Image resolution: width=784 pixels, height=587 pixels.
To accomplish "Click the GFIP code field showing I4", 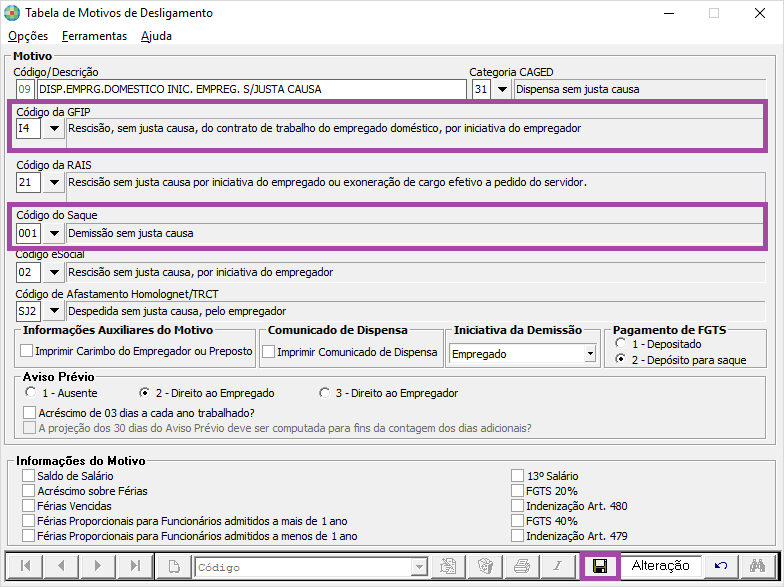I will [x=28, y=128].
